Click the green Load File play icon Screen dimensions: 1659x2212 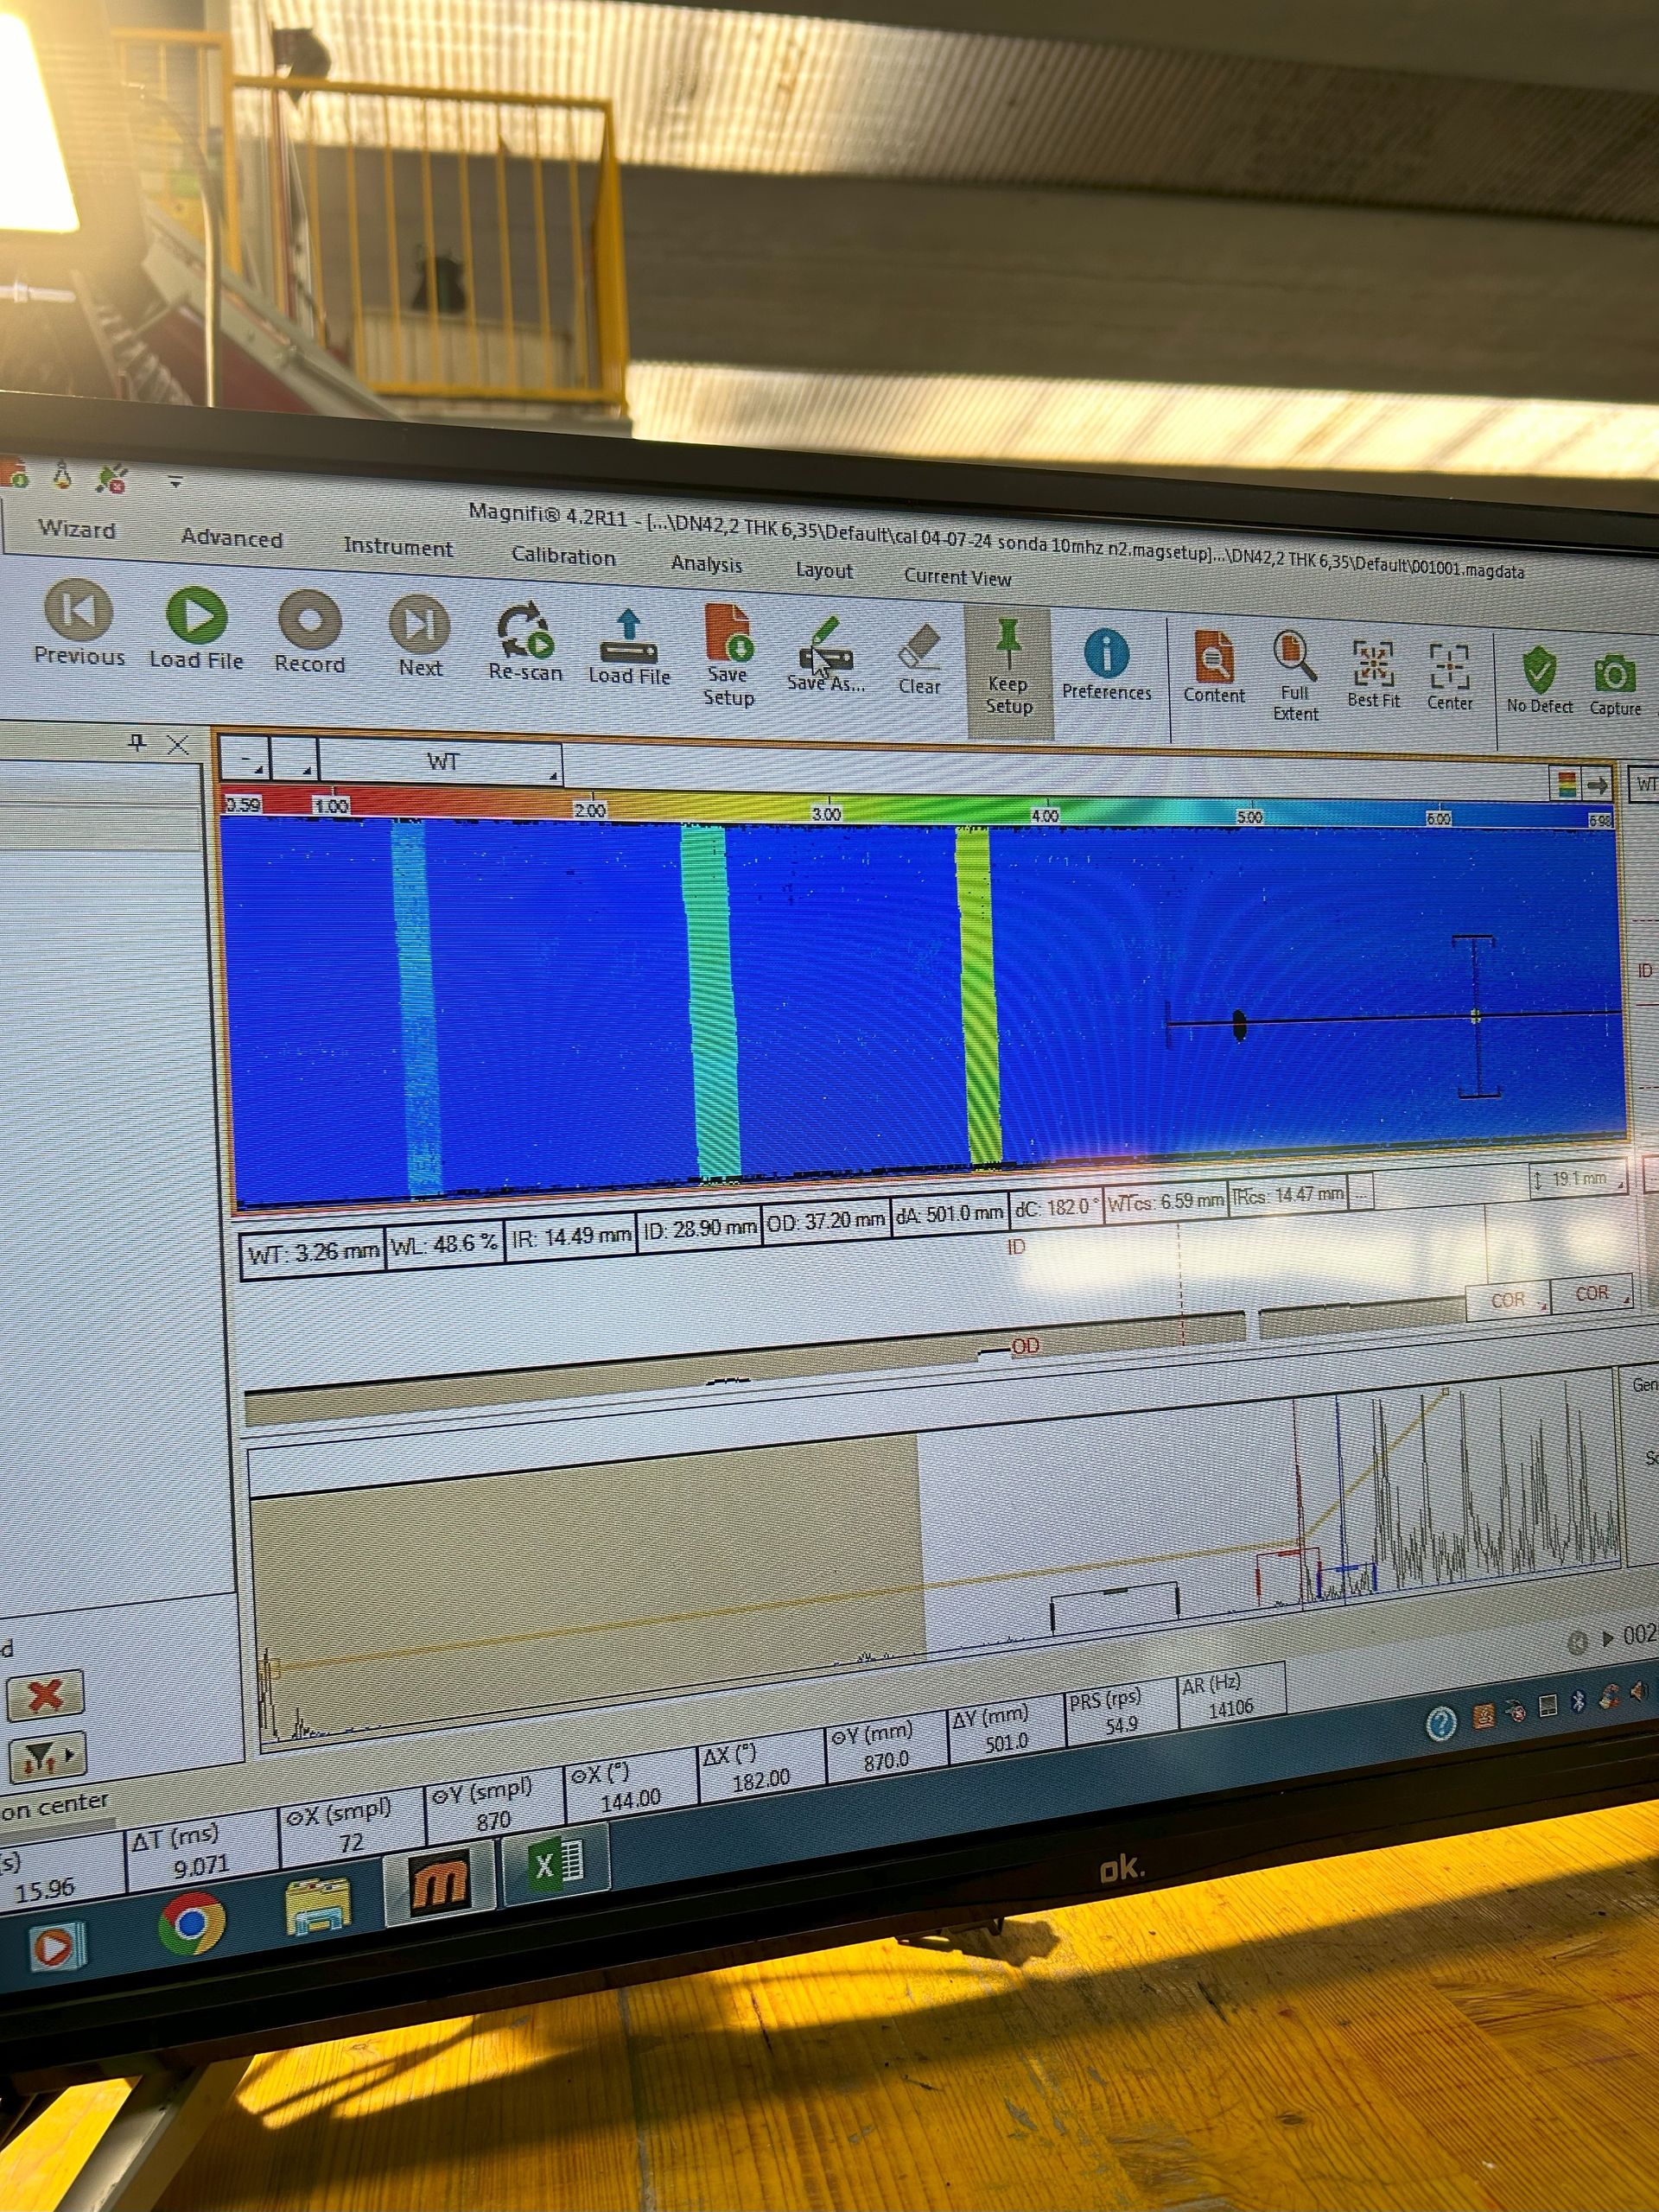pos(196,628)
